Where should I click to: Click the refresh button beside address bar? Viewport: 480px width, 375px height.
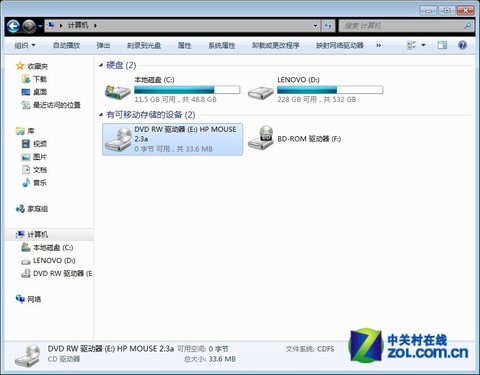[328, 26]
